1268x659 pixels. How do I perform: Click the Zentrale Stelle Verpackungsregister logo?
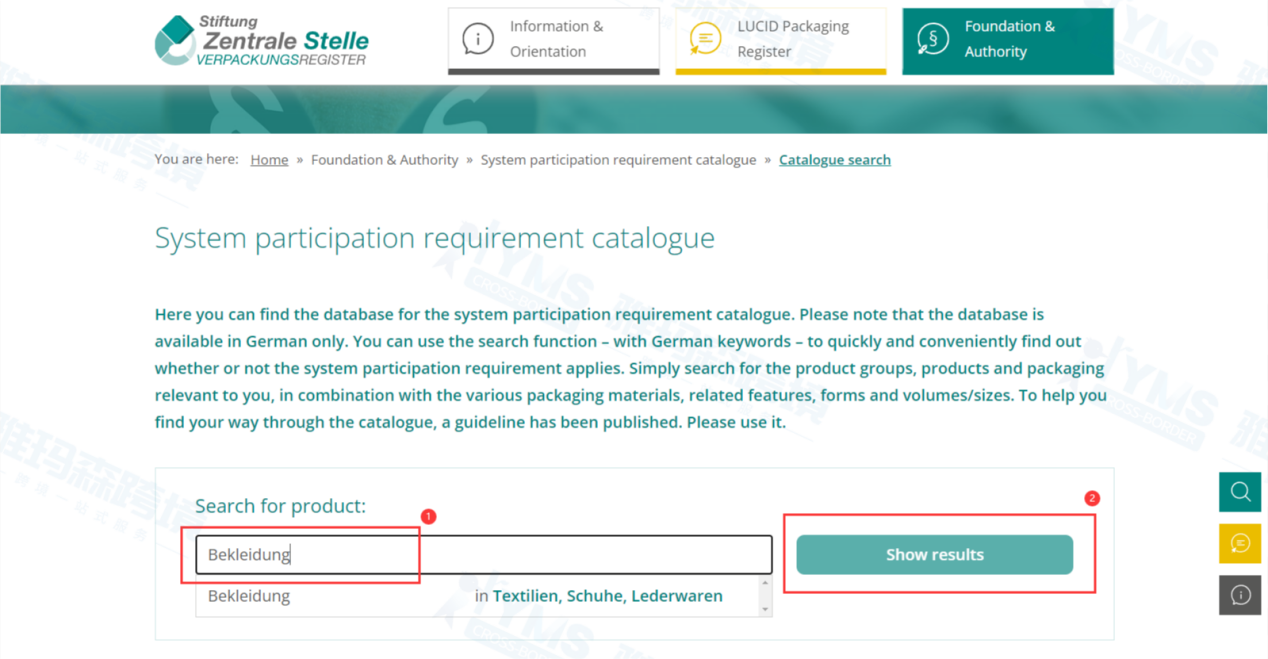coord(262,41)
